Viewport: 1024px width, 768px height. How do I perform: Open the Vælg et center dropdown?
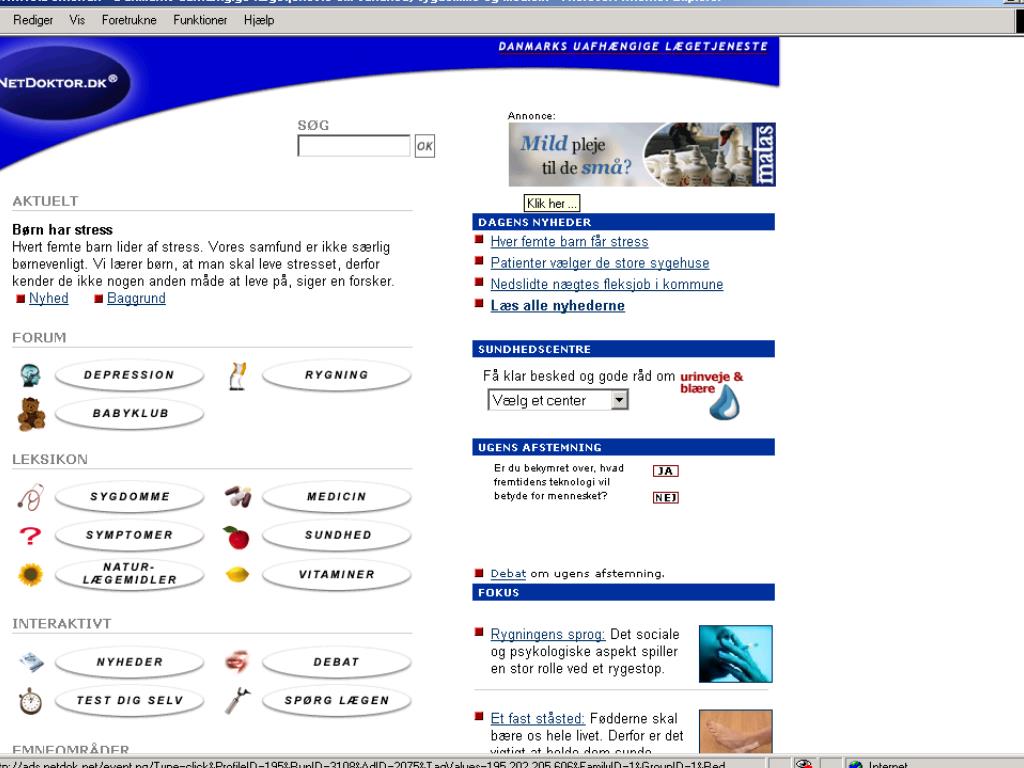558,400
